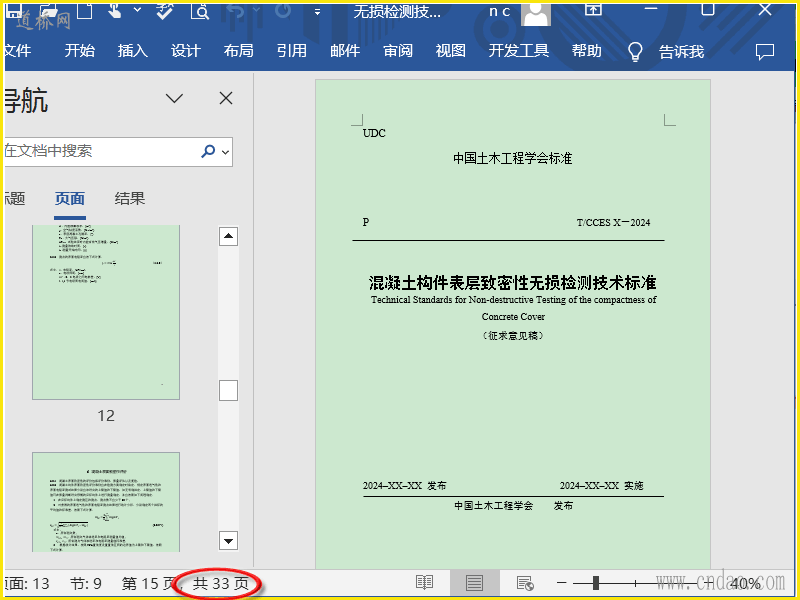Open the comments speech bubble icon
800x600 pixels.
765,52
